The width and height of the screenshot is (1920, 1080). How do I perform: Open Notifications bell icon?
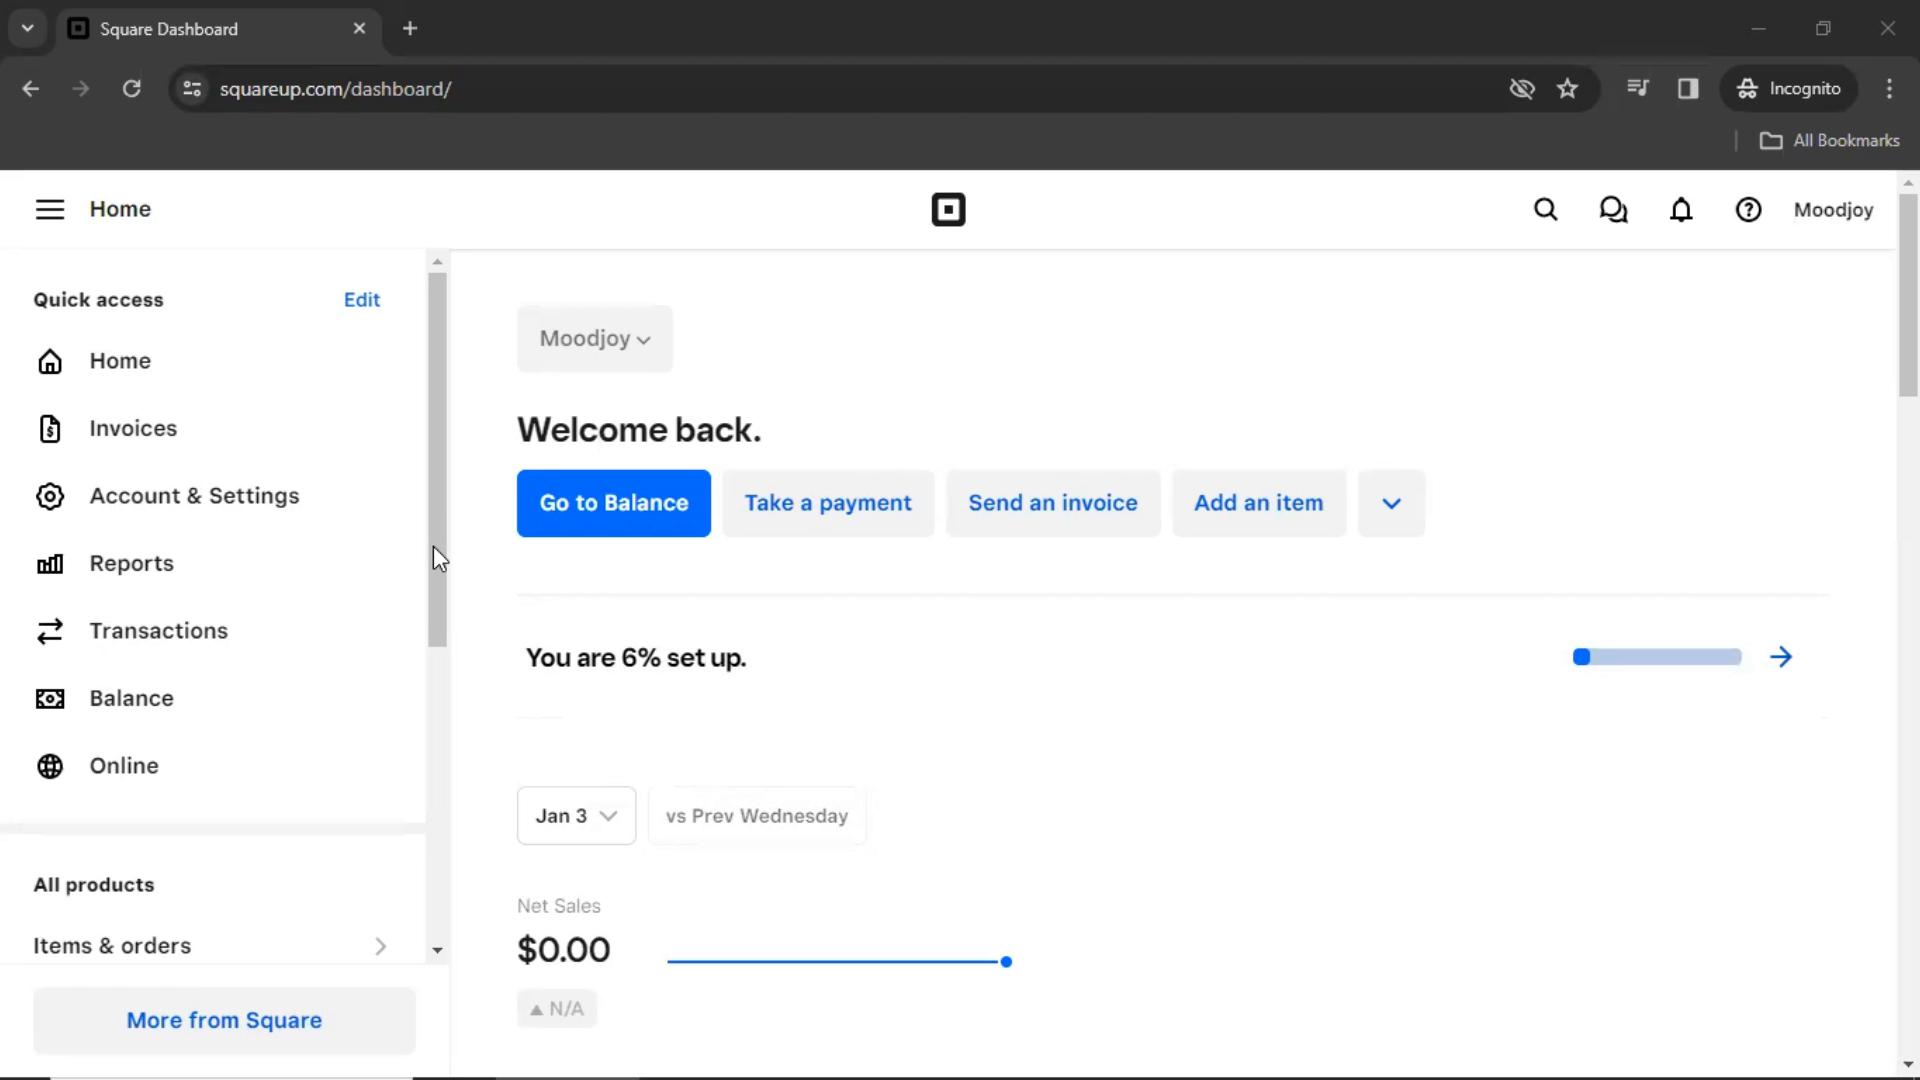click(x=1683, y=210)
